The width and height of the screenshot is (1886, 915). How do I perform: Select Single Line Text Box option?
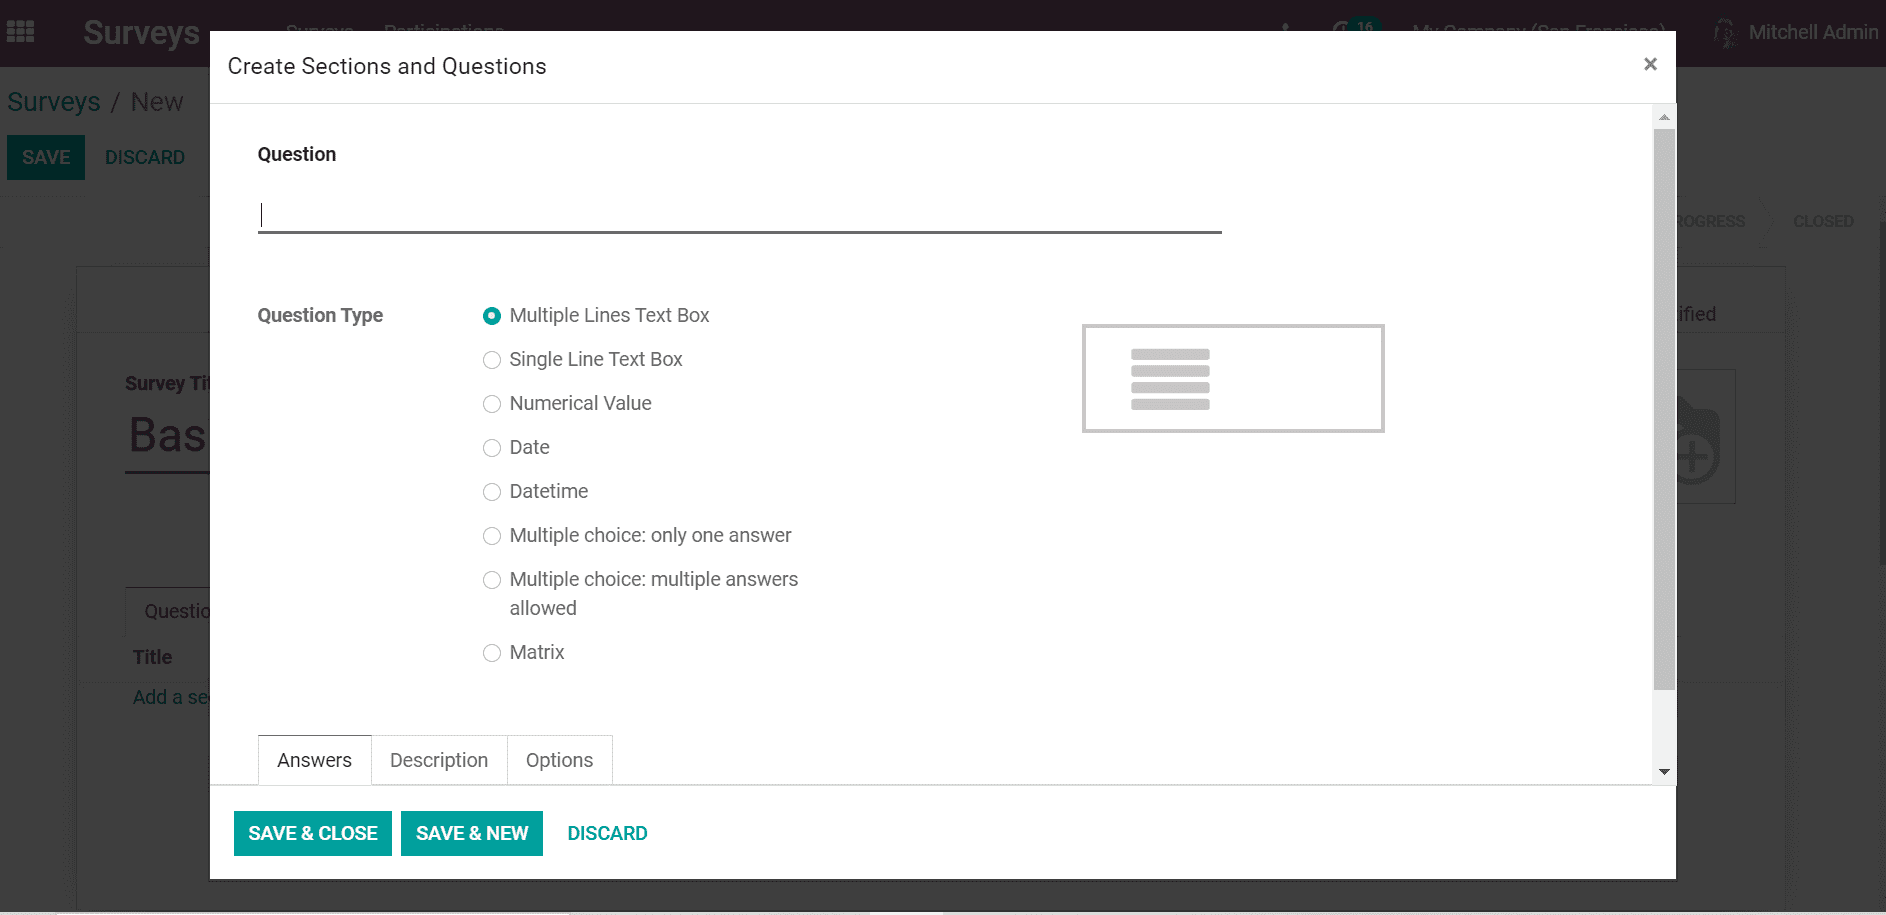click(492, 360)
